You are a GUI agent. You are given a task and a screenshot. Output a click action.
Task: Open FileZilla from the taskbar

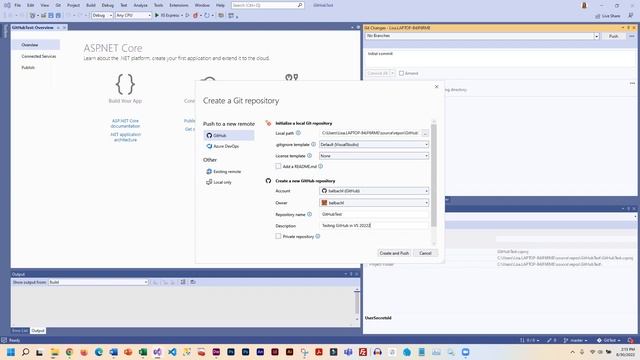pyautogui.click(x=362, y=352)
